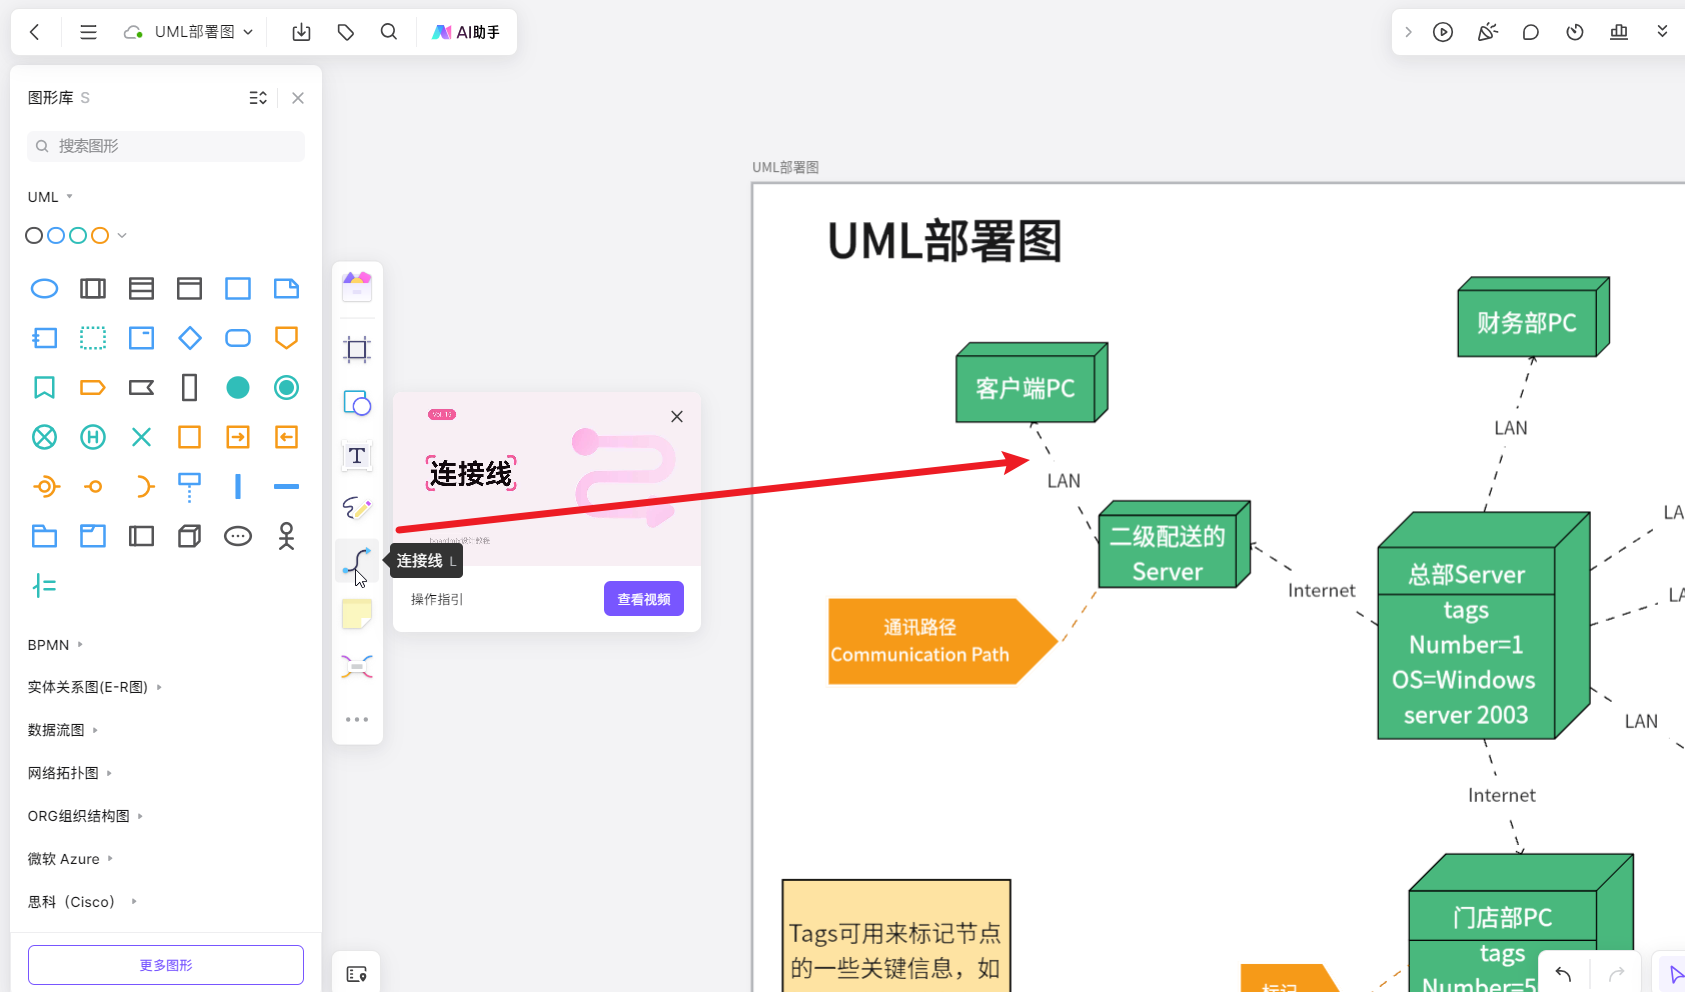
Task: Click the 更多图形 button
Action: [165, 964]
